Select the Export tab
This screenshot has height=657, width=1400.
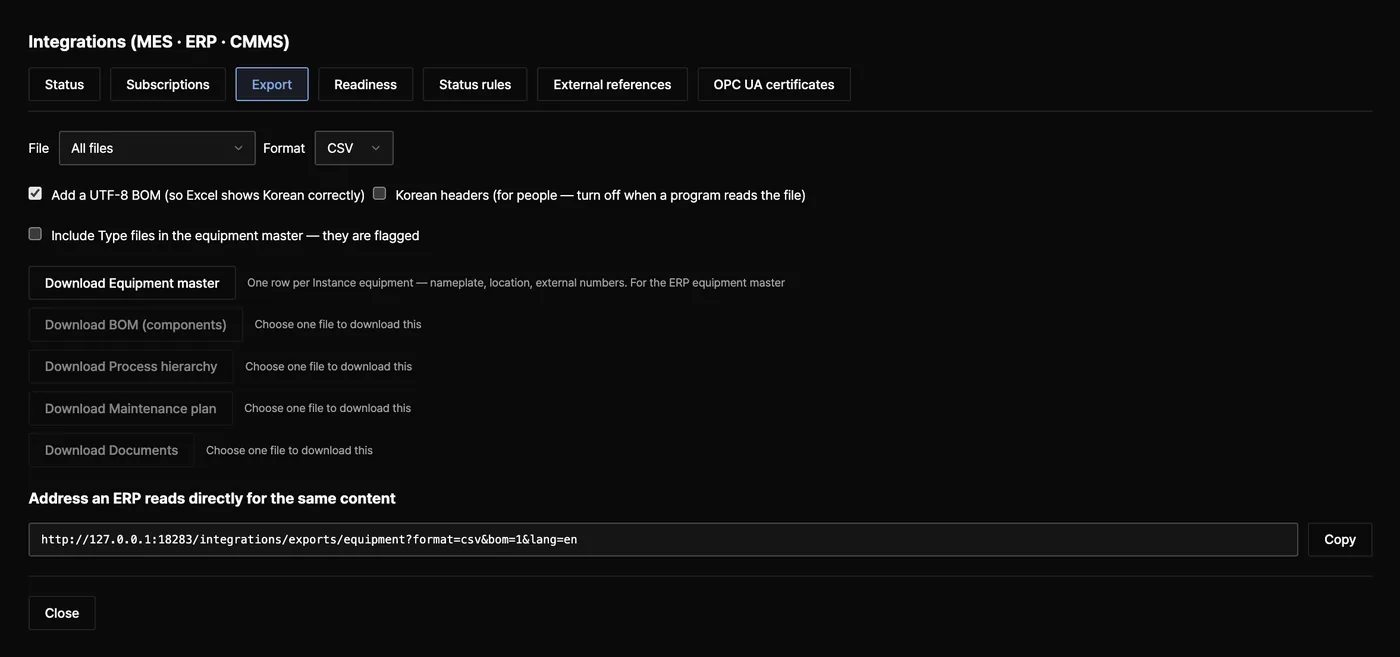pyautogui.click(x=272, y=84)
